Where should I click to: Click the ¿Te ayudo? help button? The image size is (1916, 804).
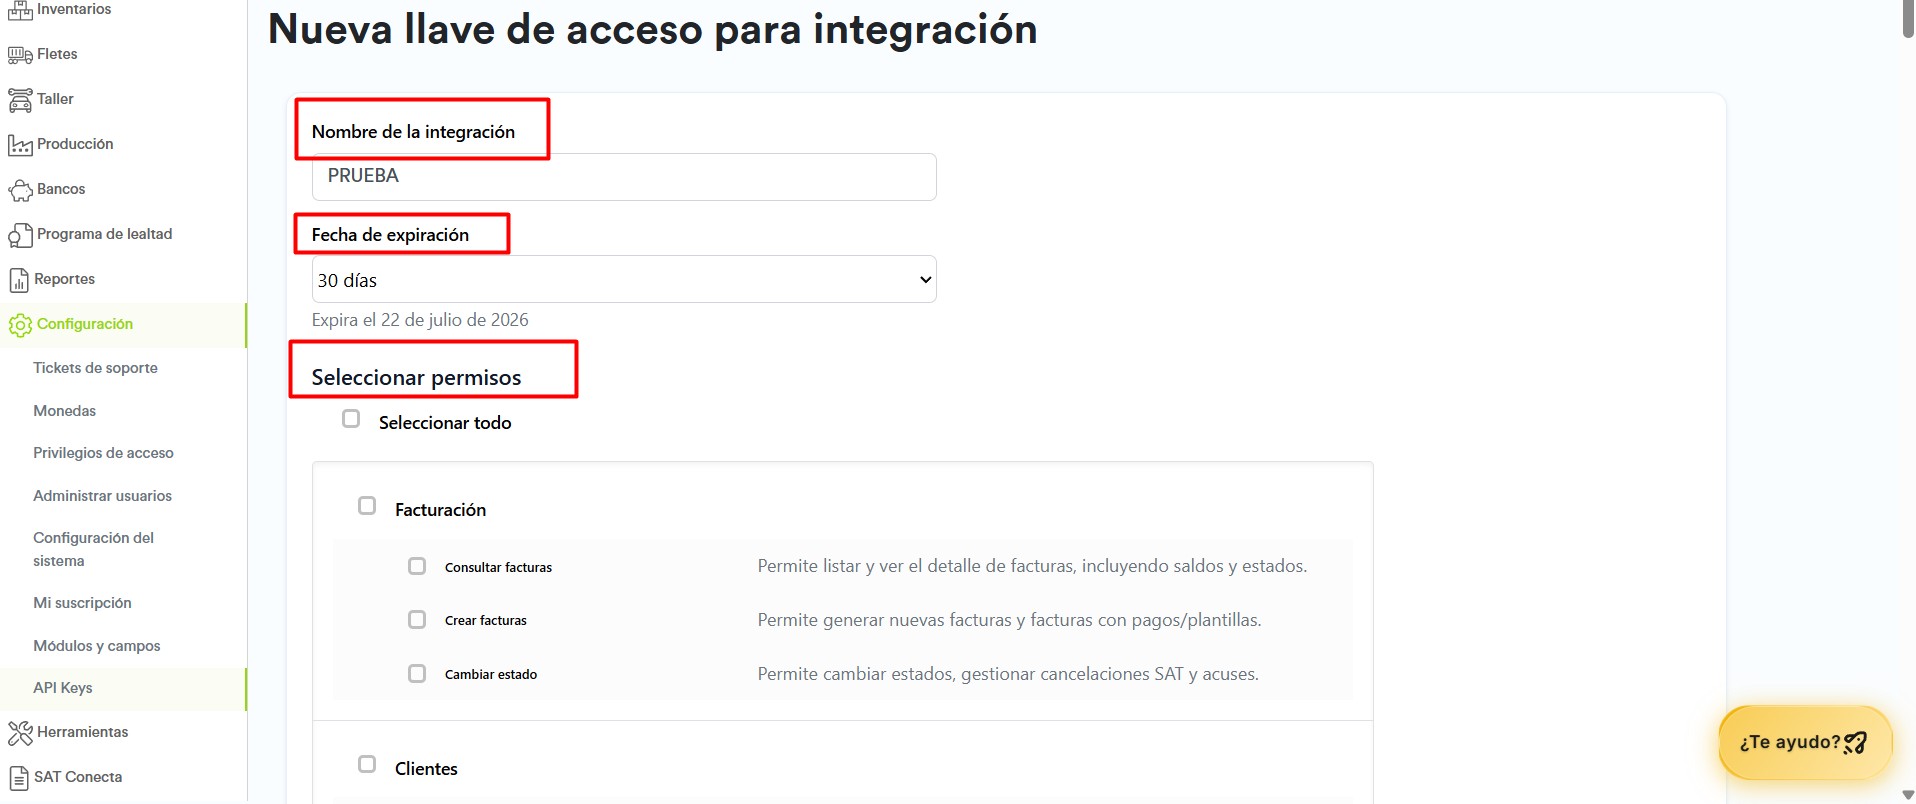coord(1804,742)
